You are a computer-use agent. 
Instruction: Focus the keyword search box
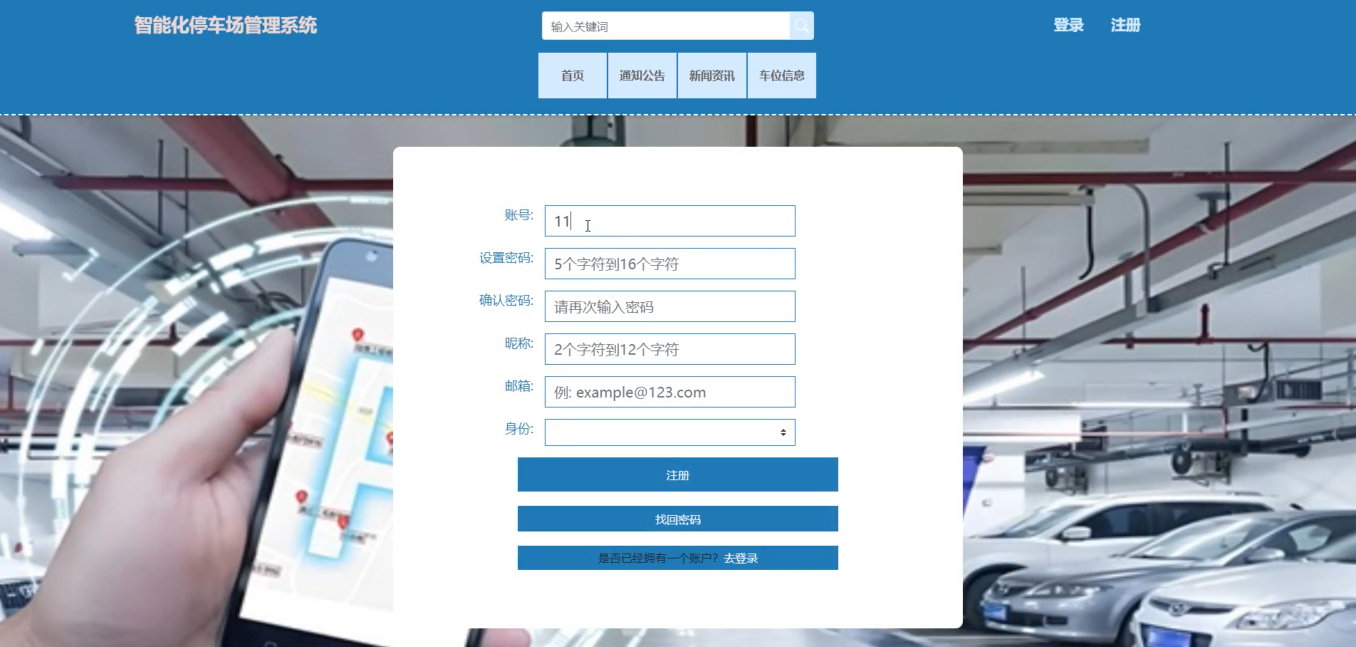(x=666, y=26)
